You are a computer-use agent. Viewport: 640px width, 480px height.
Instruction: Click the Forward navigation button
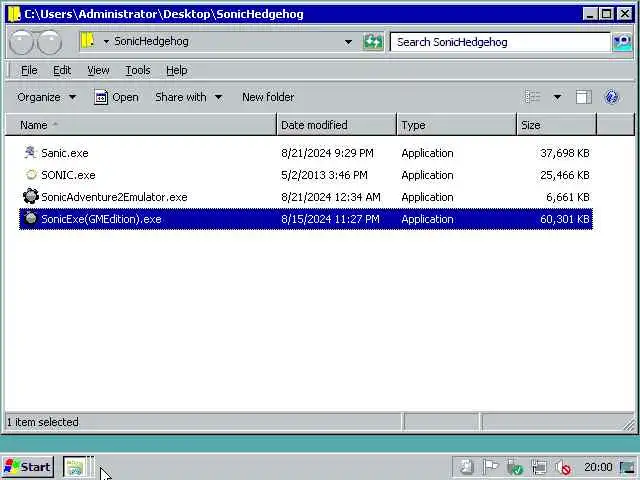49,42
